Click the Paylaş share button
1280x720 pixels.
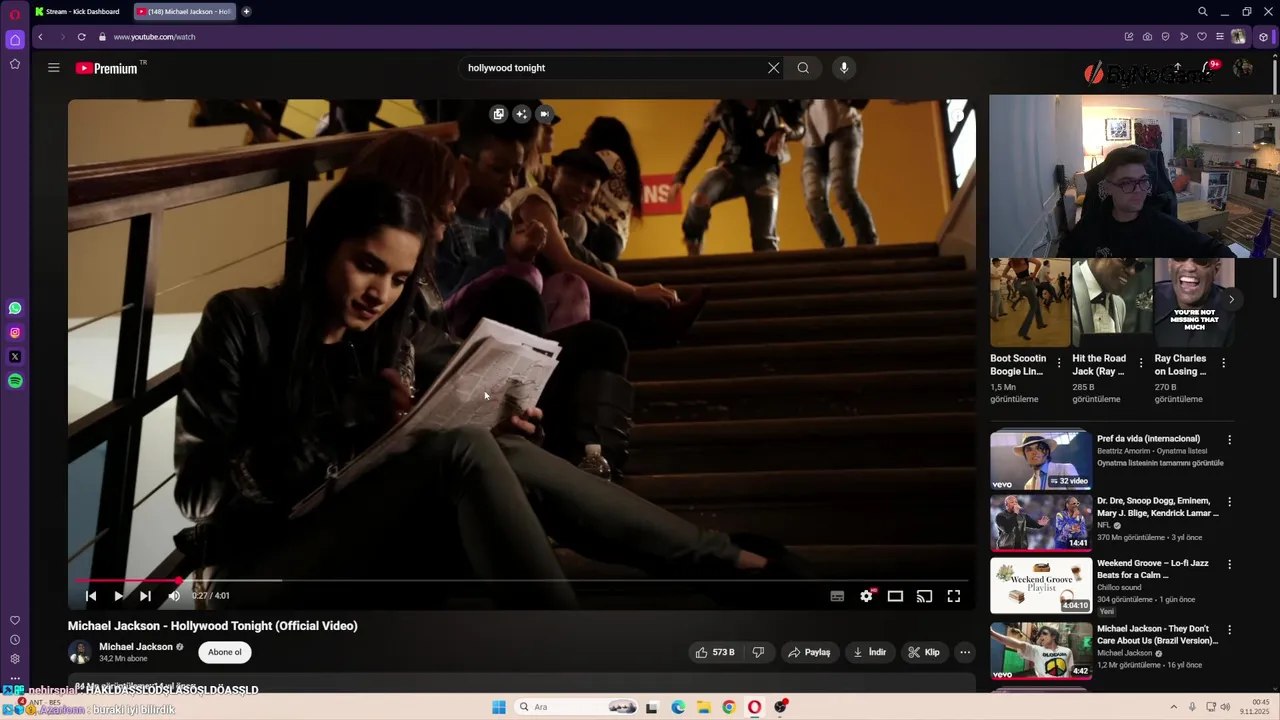[x=809, y=652]
